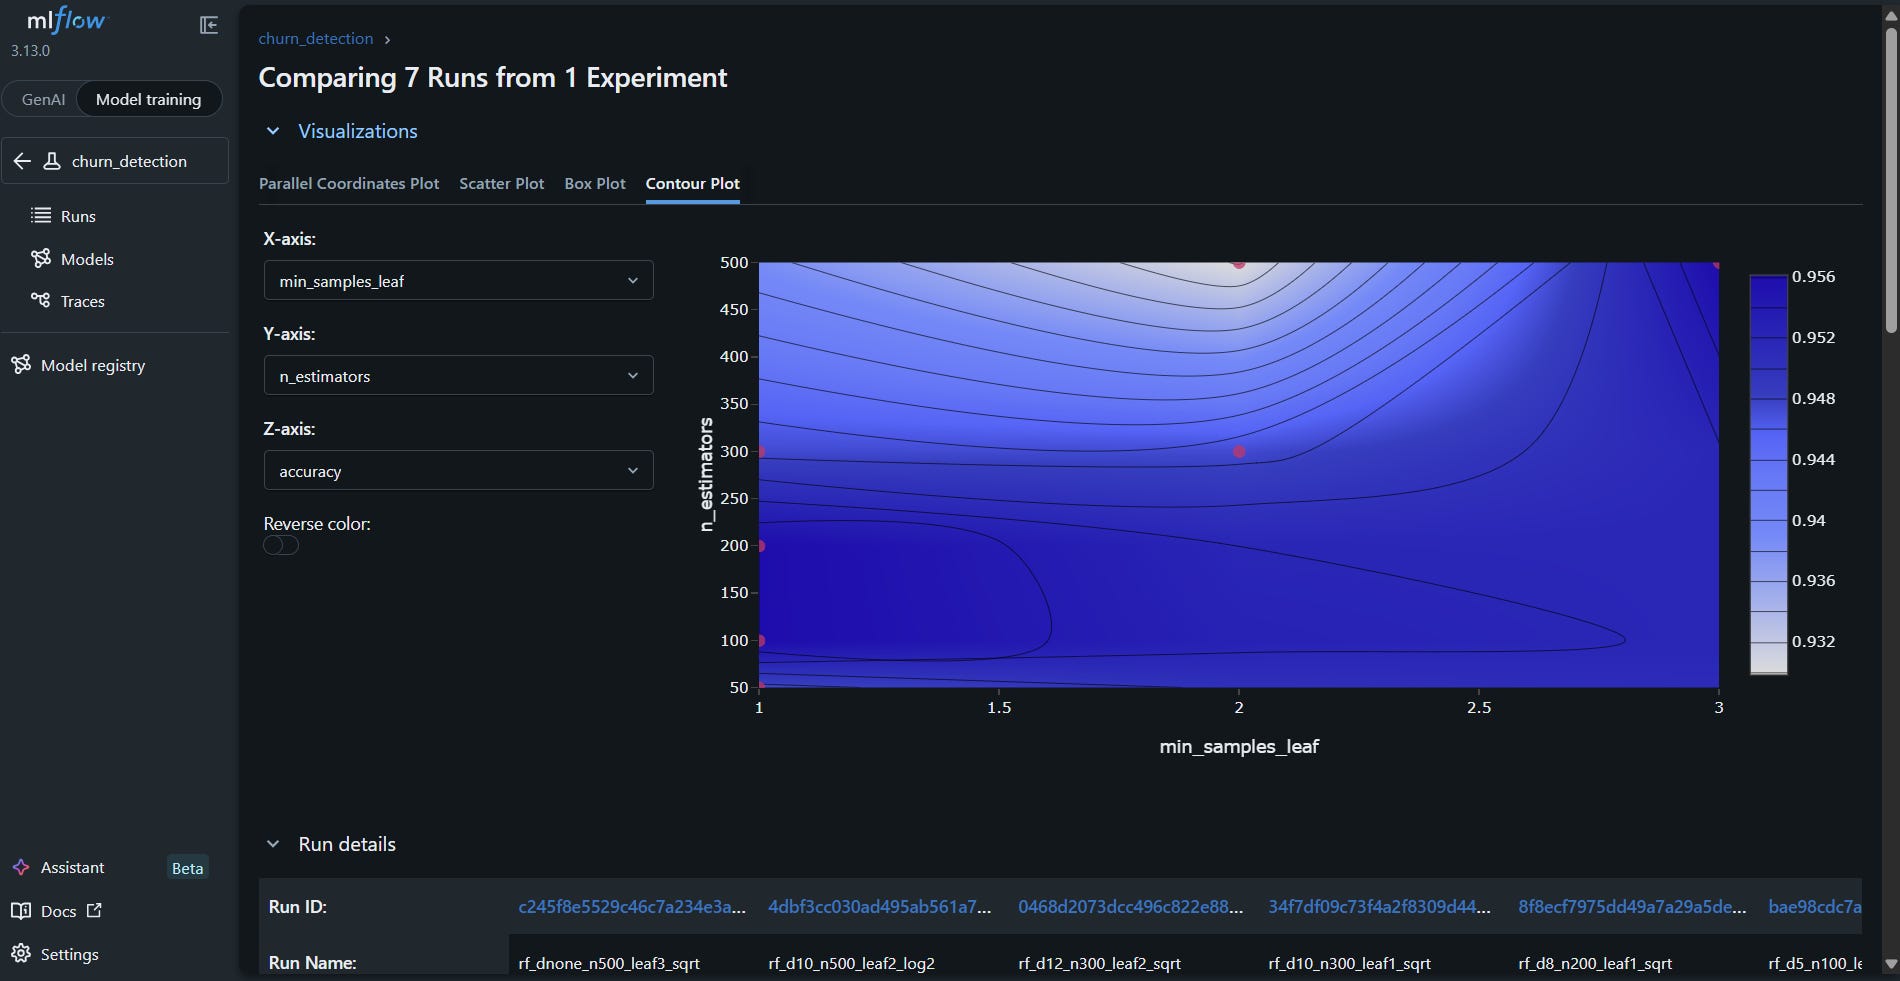The image size is (1900, 981).
Task: Open Docs external link icon
Action: tap(94, 910)
